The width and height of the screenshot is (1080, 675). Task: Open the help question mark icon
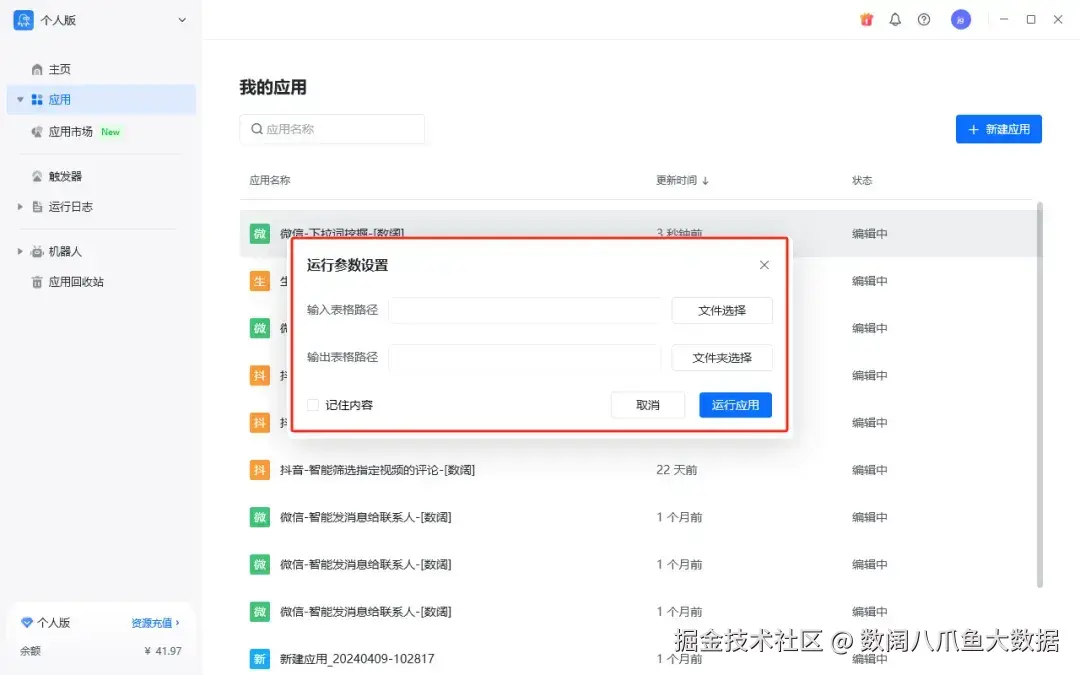click(924, 19)
